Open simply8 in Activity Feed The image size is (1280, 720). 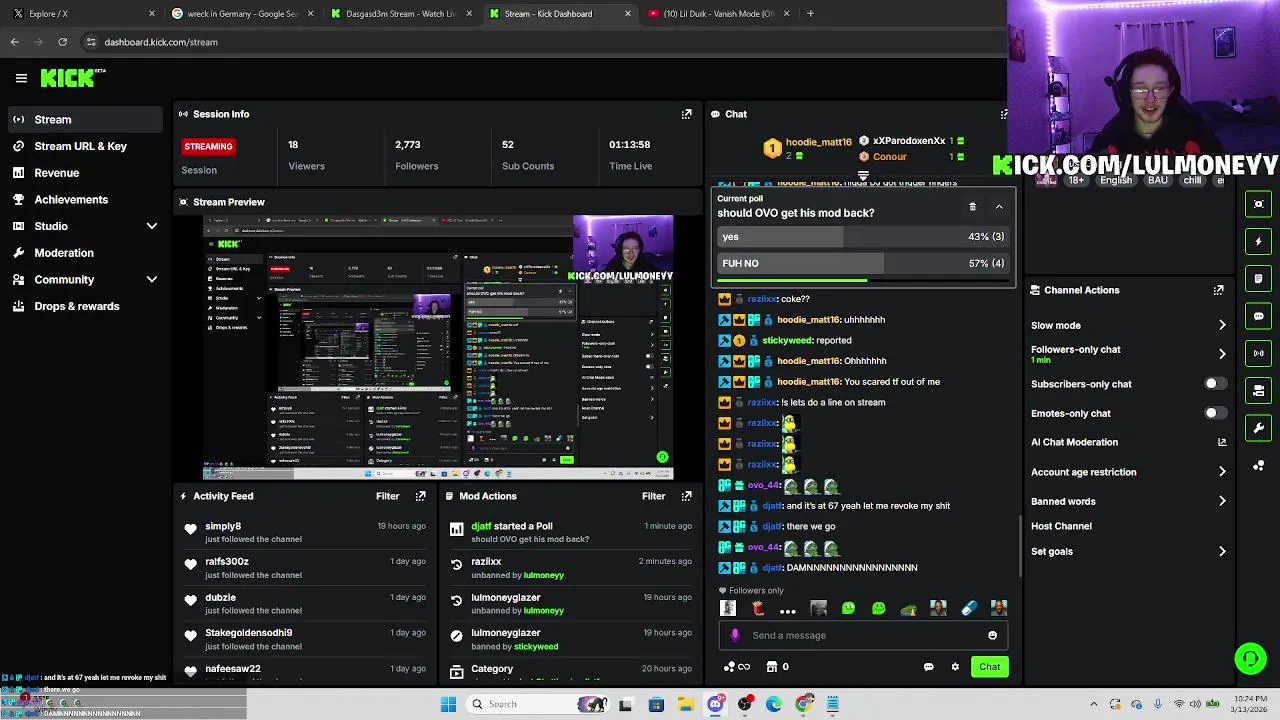(x=223, y=526)
